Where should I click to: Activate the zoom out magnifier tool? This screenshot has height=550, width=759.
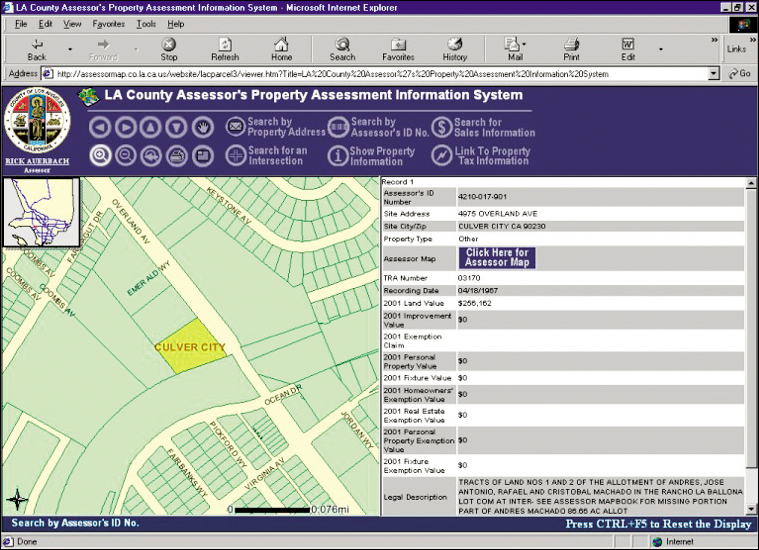(126, 156)
